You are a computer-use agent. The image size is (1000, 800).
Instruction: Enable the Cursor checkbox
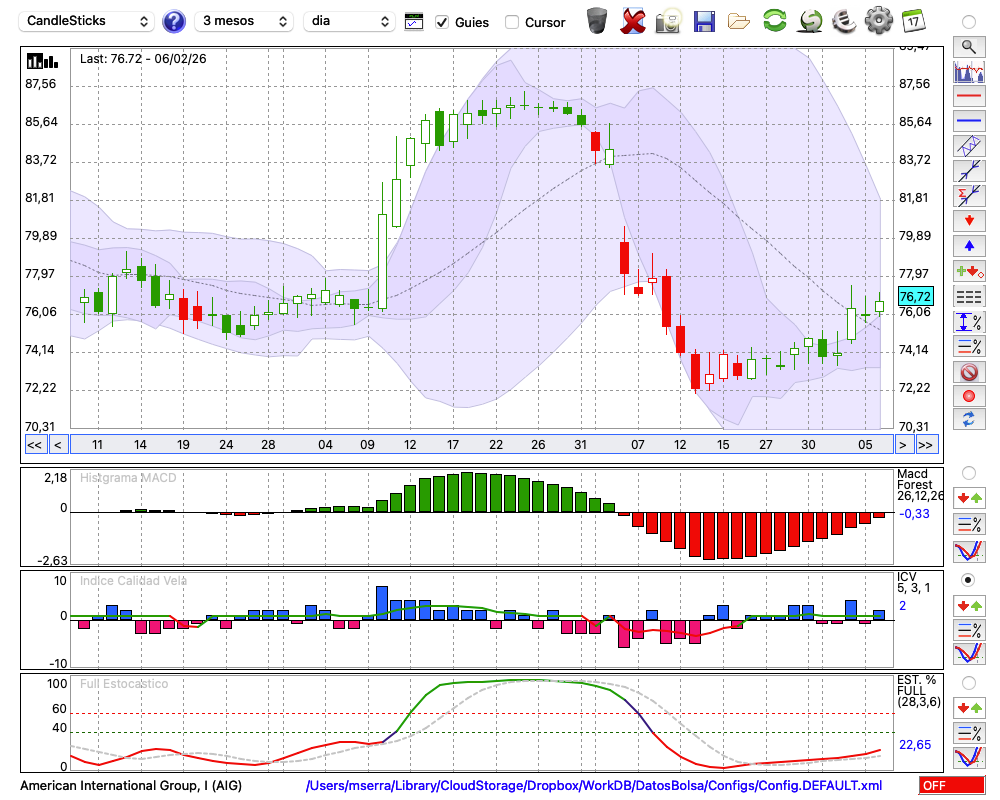pos(512,22)
